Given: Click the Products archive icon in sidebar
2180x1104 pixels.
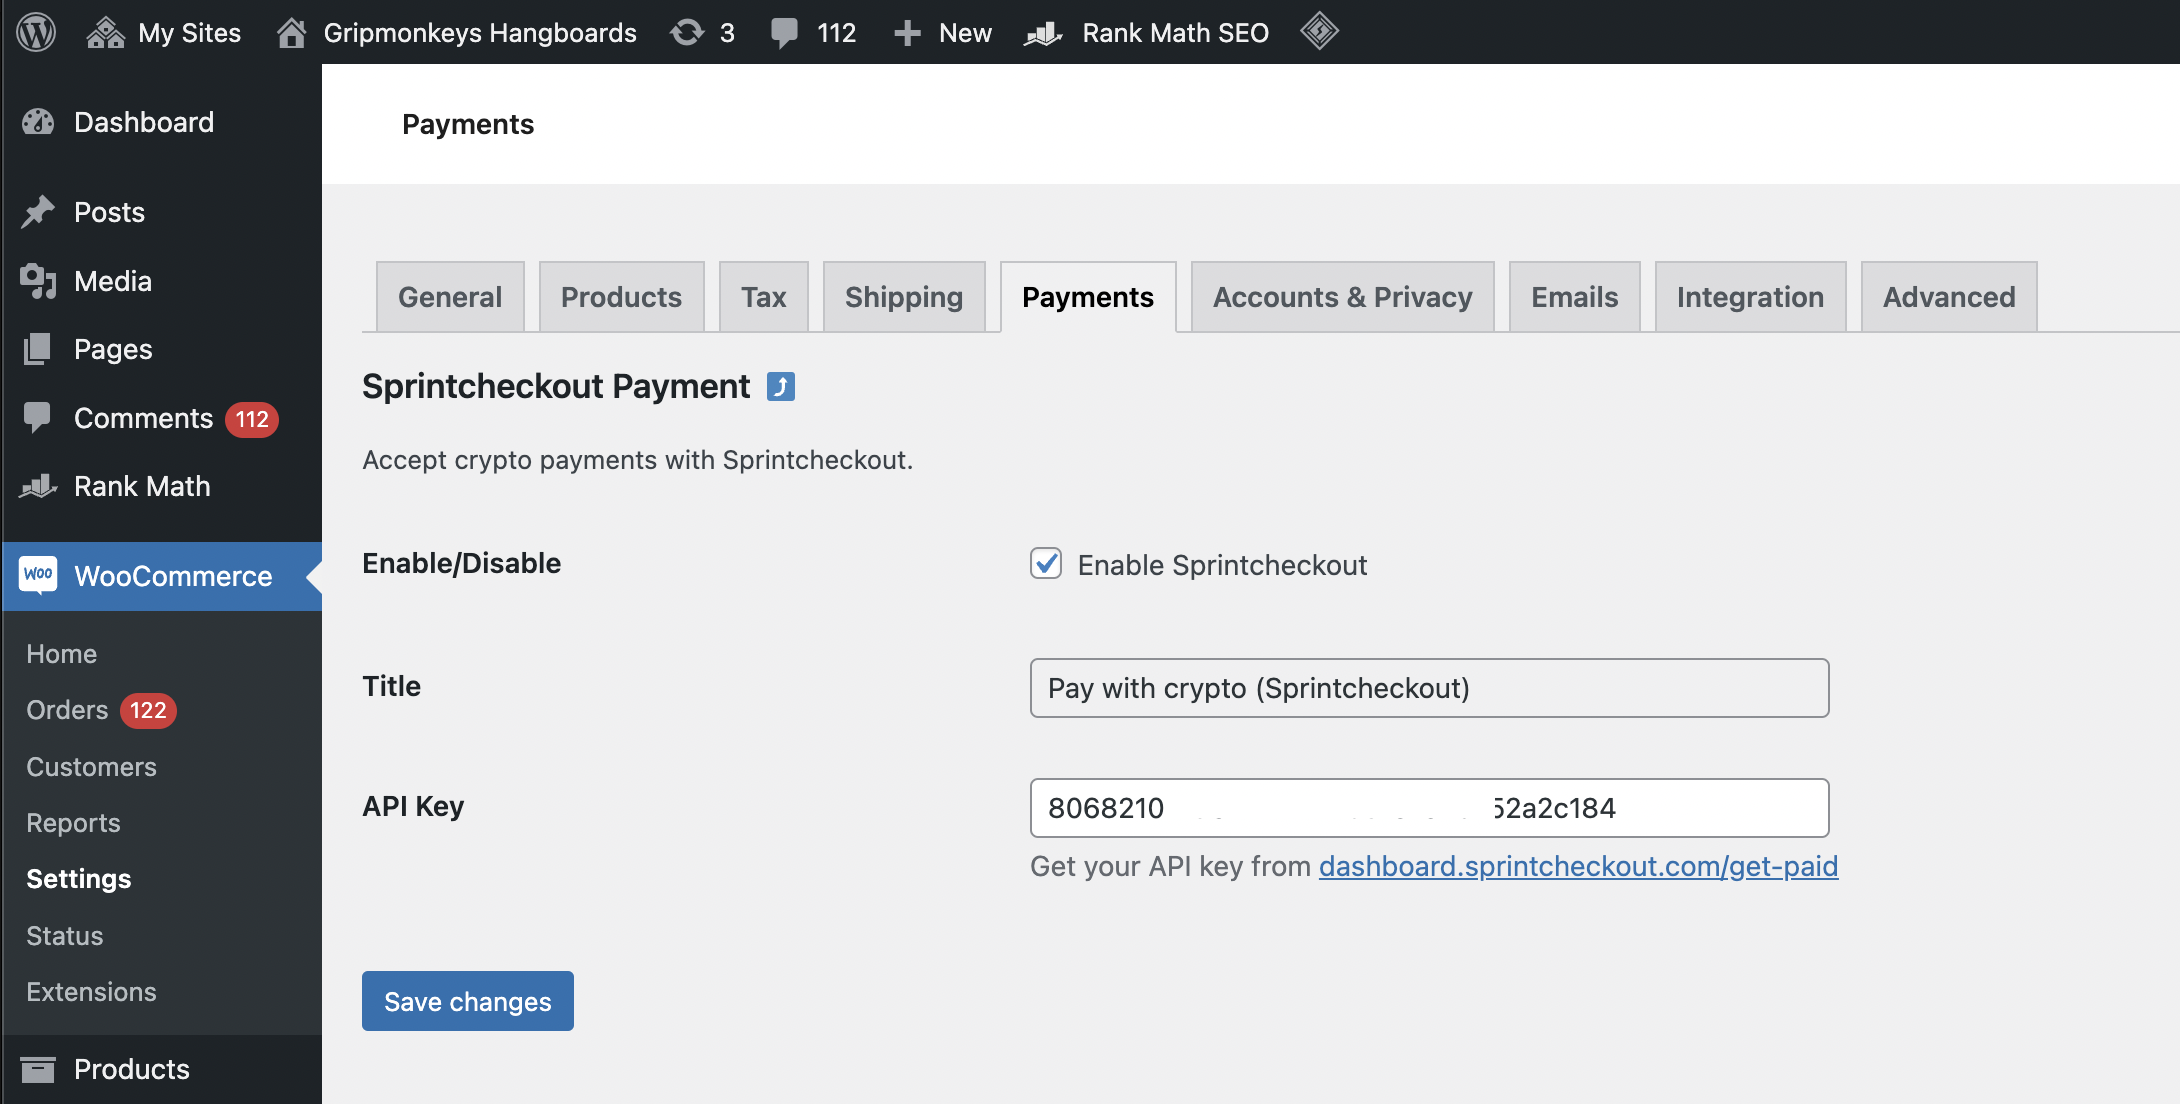Looking at the screenshot, I should (x=38, y=1069).
